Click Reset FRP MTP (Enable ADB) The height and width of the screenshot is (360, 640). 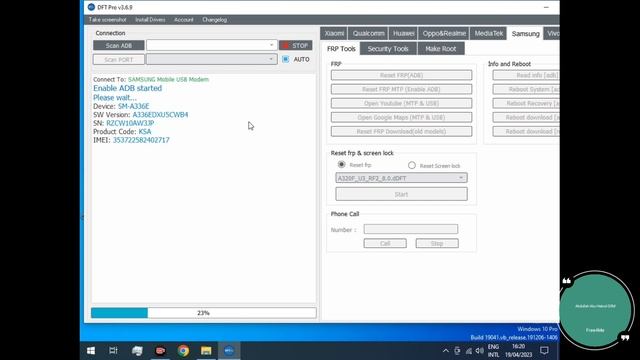coord(401,89)
